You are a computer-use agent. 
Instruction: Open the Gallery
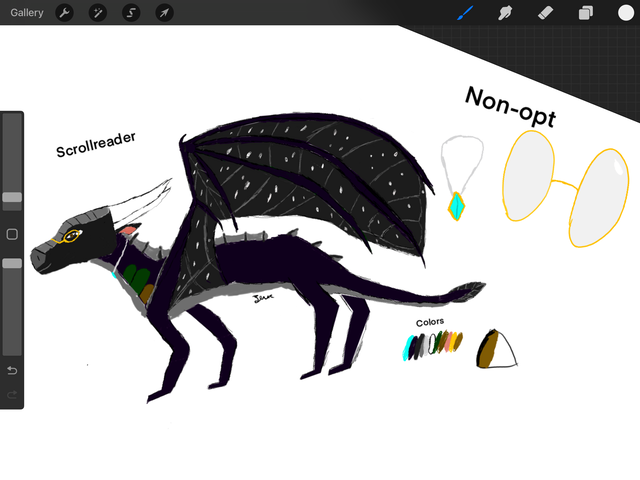click(27, 13)
